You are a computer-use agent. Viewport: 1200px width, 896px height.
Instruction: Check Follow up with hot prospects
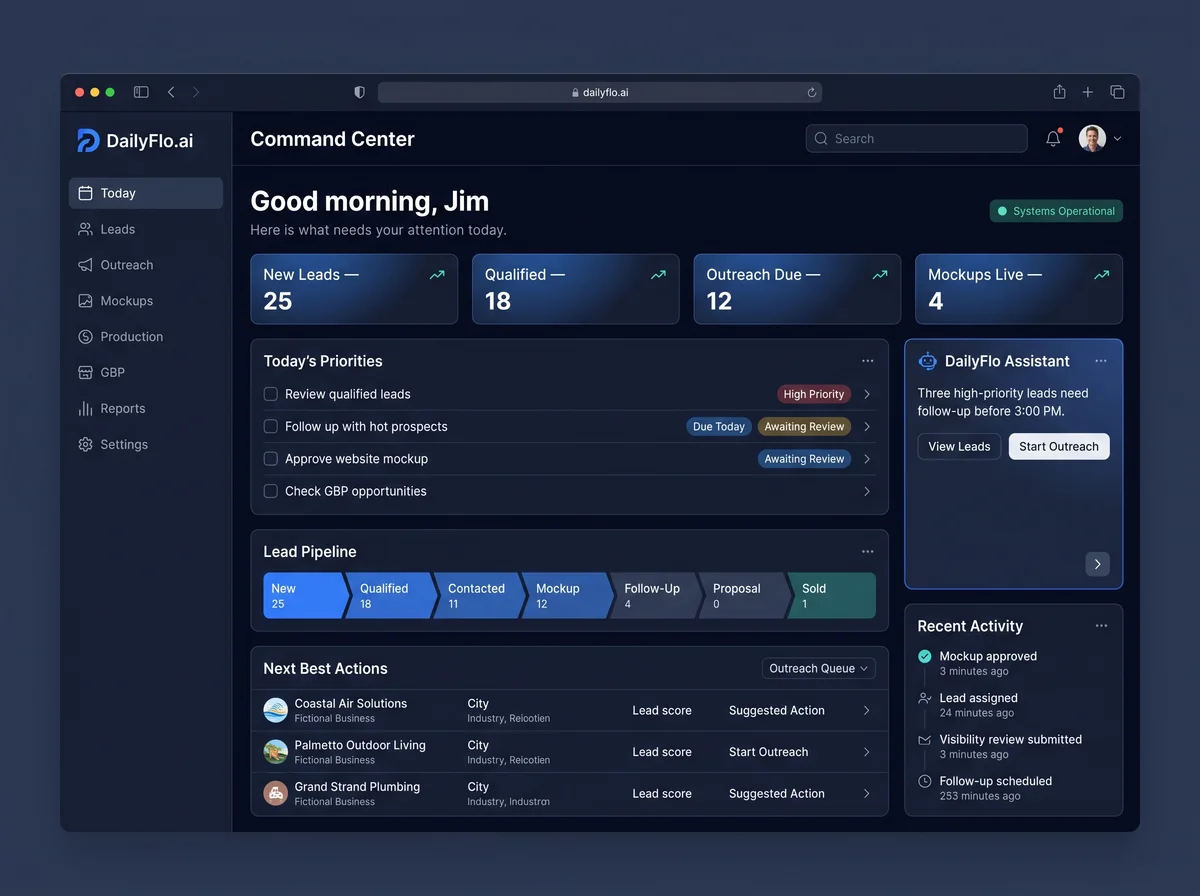[x=270, y=426]
